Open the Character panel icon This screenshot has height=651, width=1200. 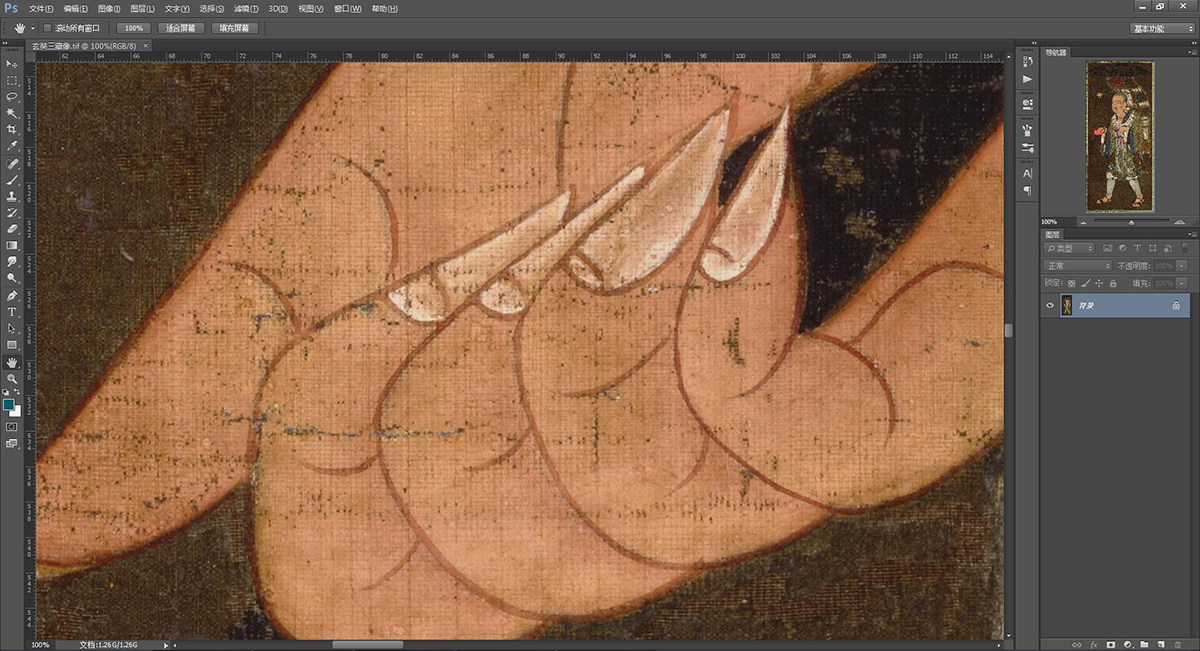[x=1028, y=173]
